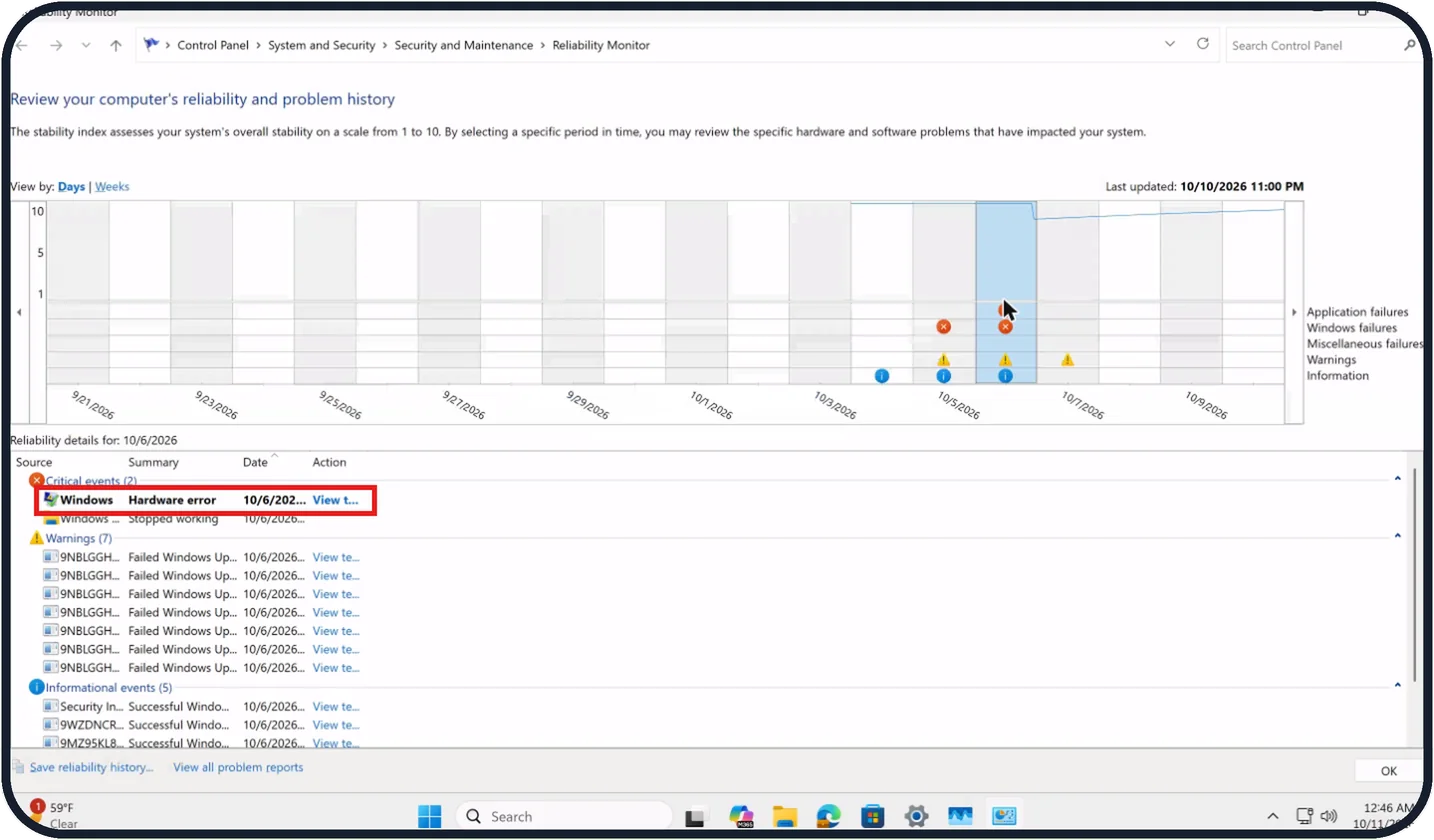Viewport: 1434px width, 840px height.
Task: Collapse the Informational events section
Action: click(1398, 686)
